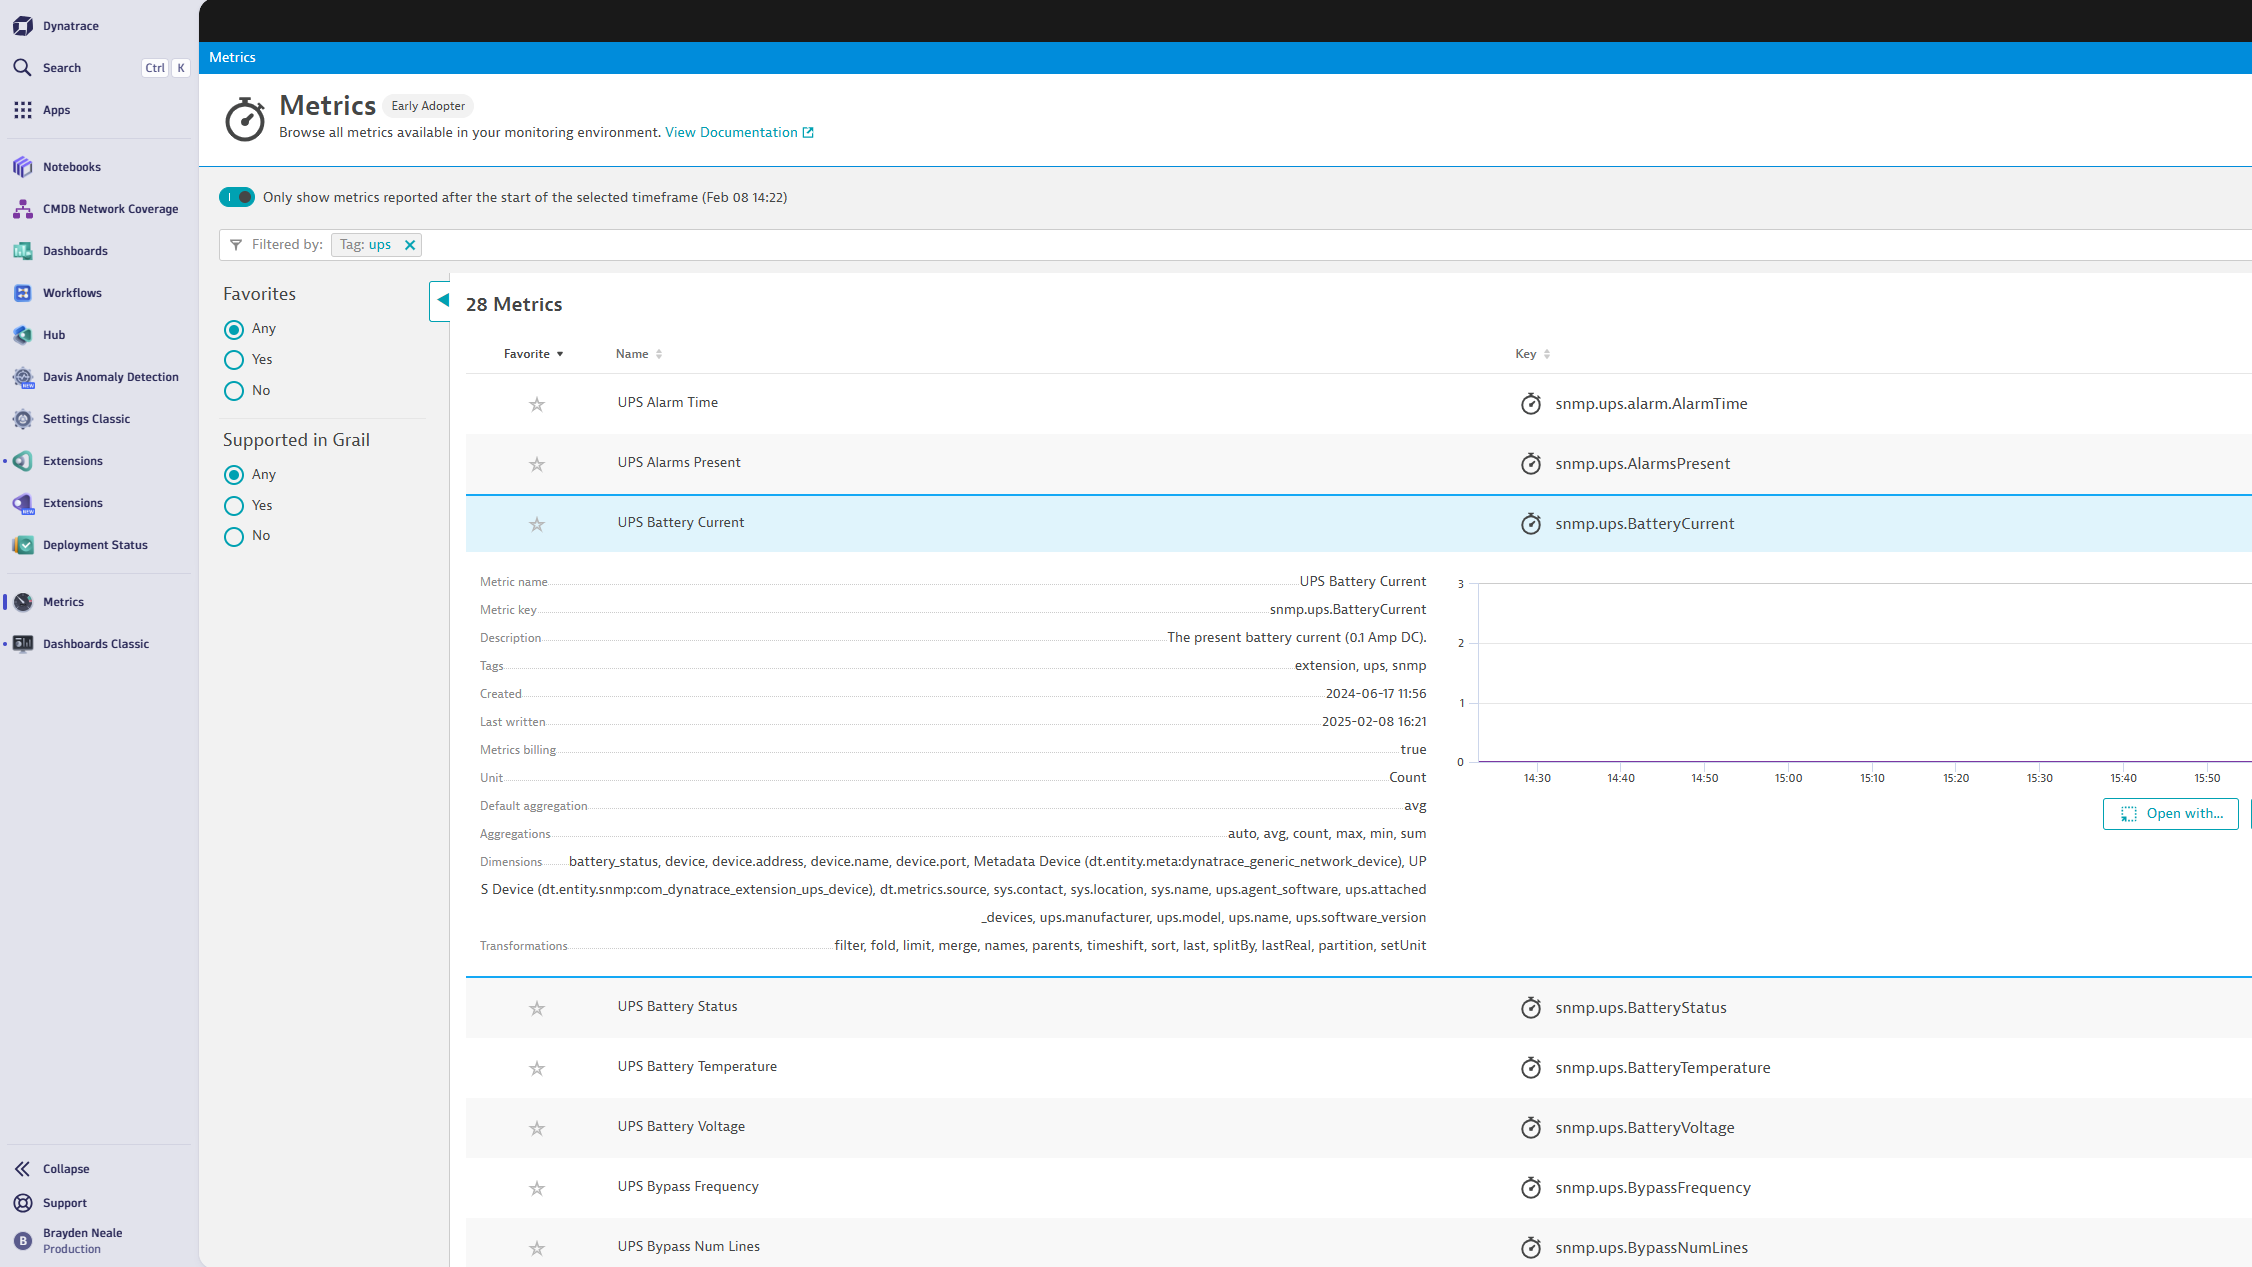
Task: Select Any under Favorites
Action: coord(234,329)
